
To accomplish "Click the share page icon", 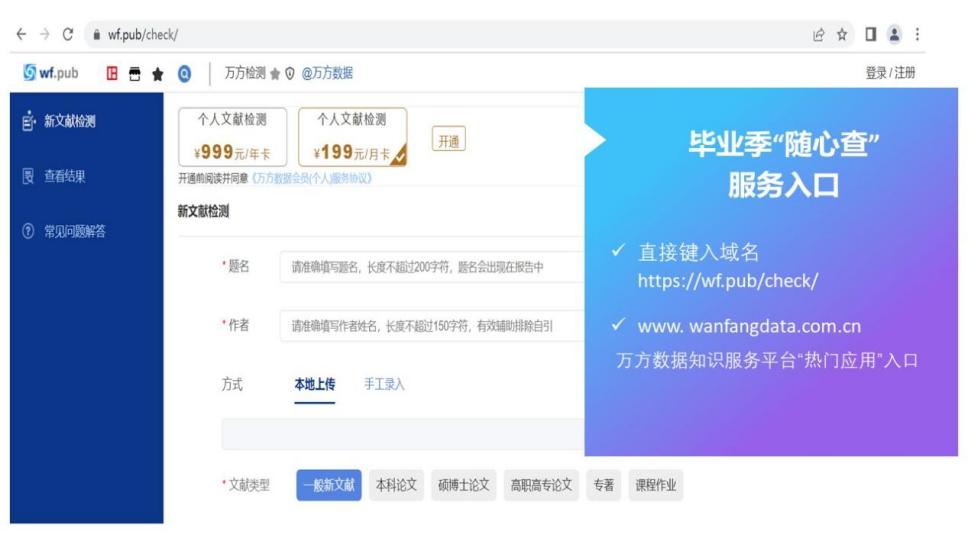I will tap(819, 35).
